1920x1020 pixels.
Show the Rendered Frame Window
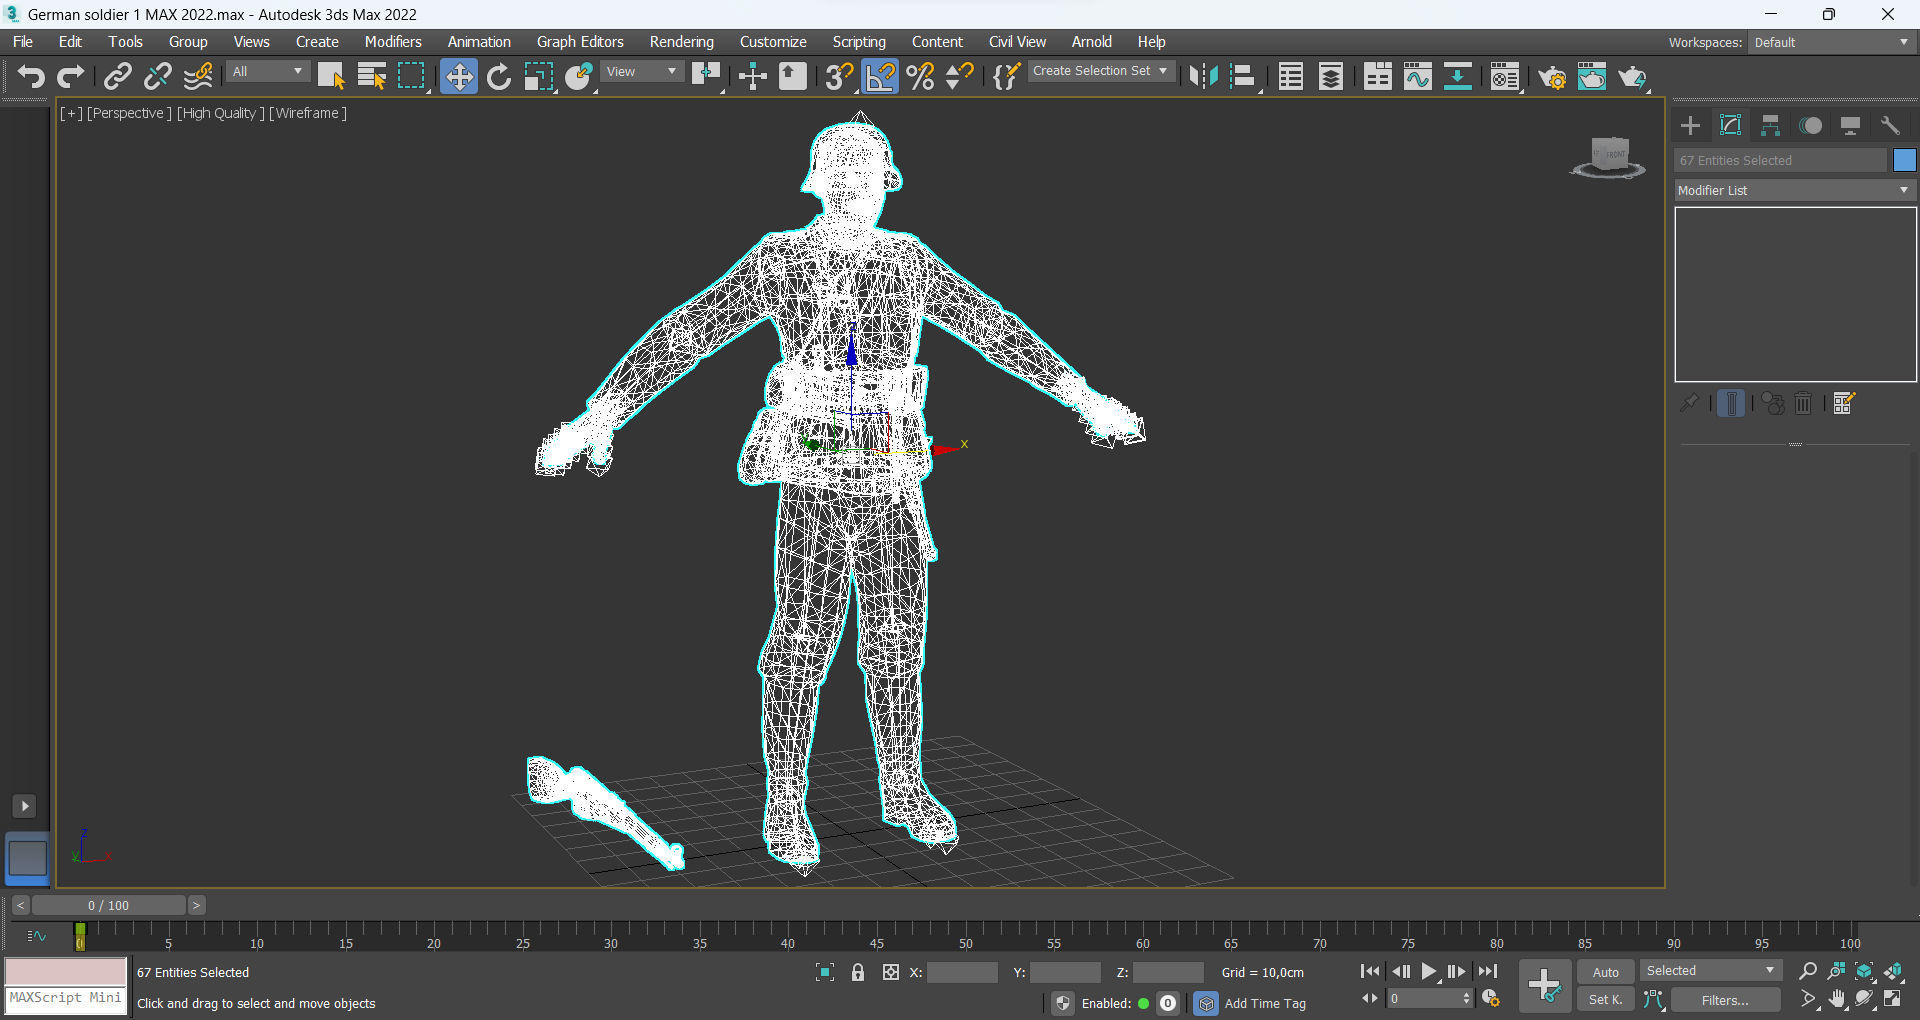coord(1592,76)
